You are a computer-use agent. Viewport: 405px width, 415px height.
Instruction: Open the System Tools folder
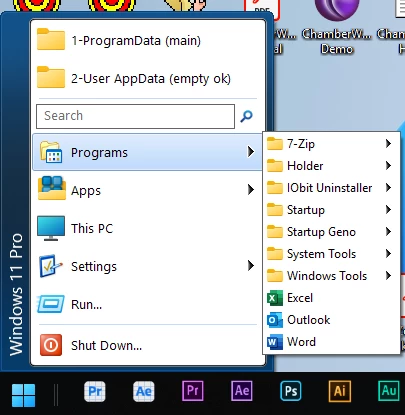pos(331,254)
